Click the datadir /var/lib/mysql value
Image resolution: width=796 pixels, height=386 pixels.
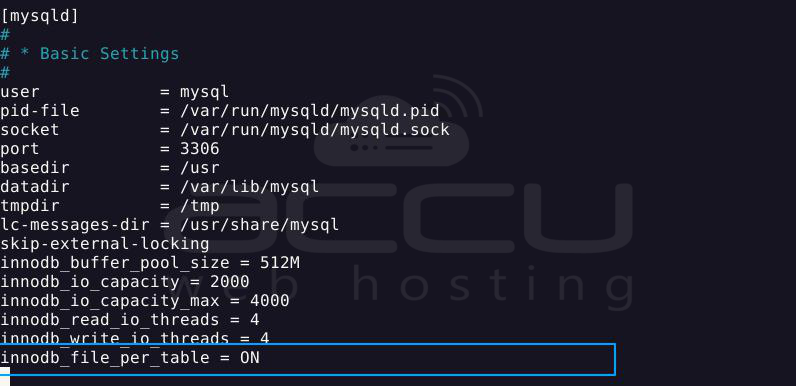pyautogui.click(x=249, y=187)
